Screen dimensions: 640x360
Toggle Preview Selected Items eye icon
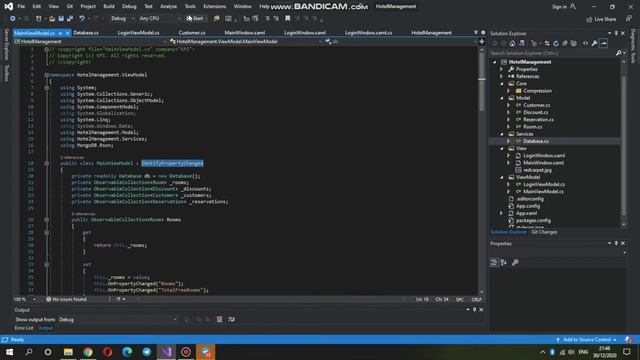click(585, 43)
